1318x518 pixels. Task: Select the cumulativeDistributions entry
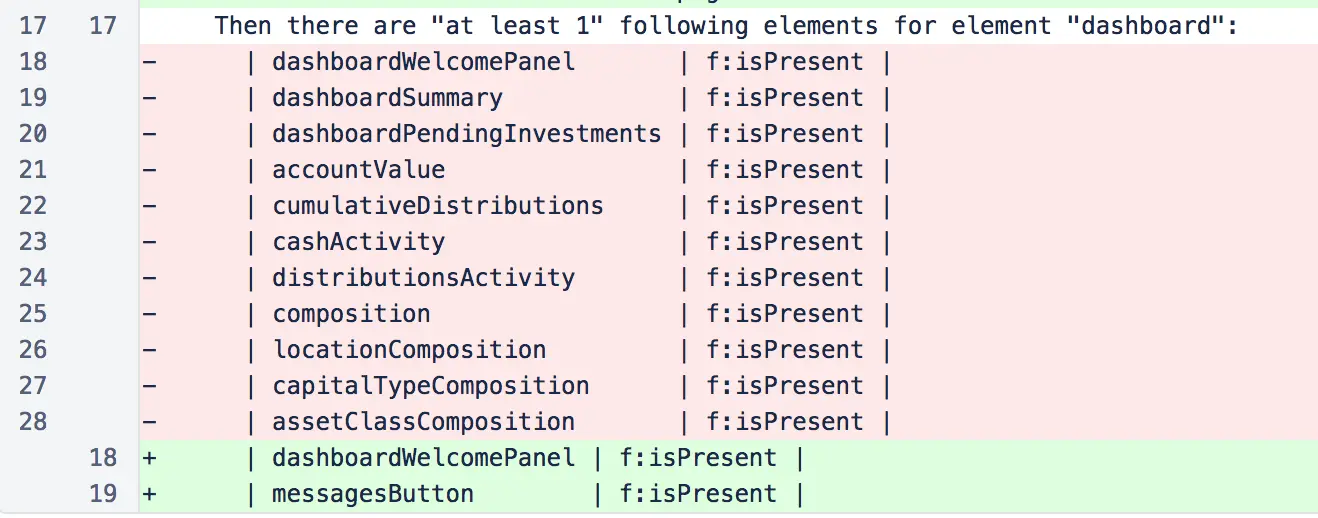tap(437, 206)
